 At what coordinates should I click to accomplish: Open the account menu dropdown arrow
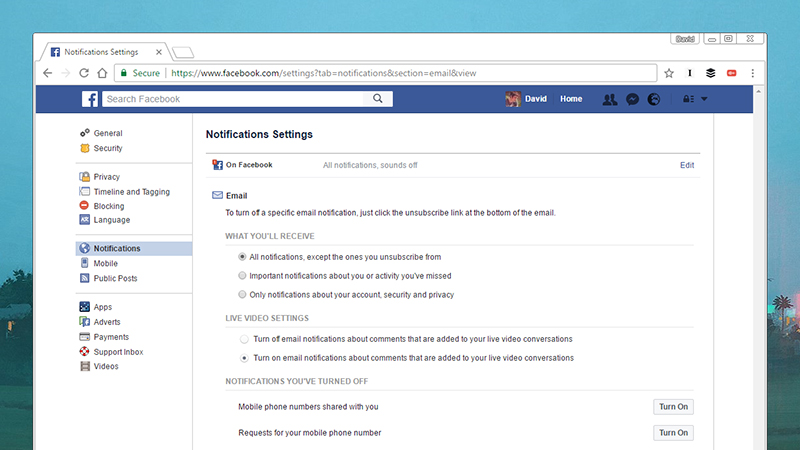(x=704, y=99)
